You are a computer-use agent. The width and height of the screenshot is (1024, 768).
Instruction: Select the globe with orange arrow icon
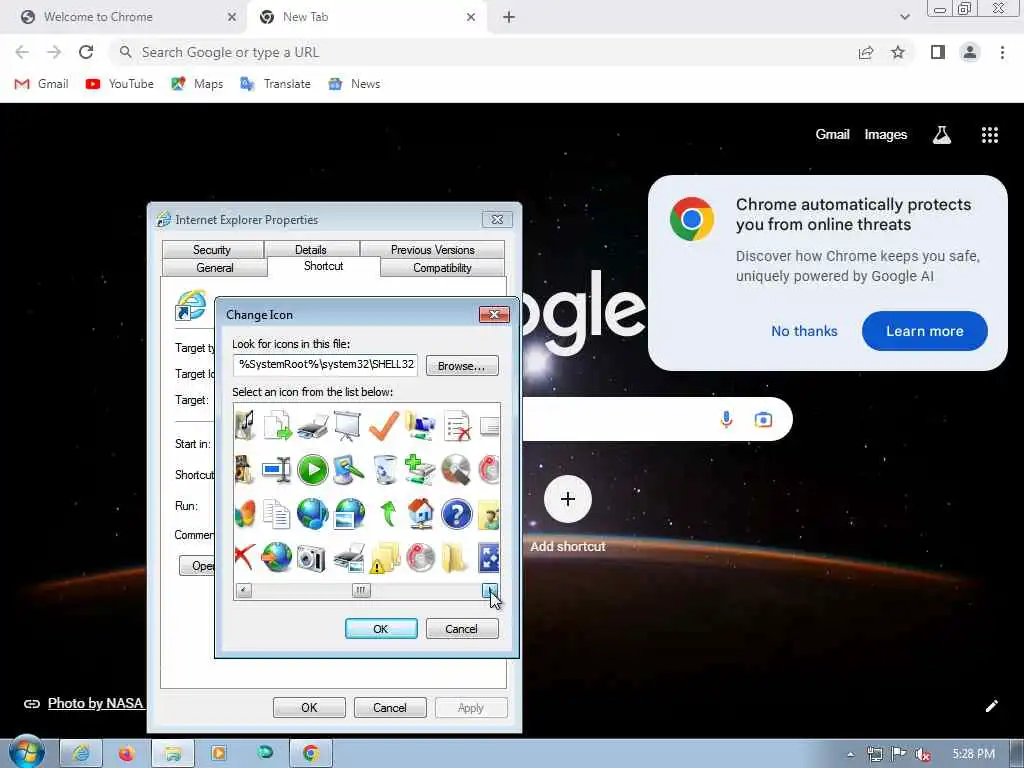(277, 558)
